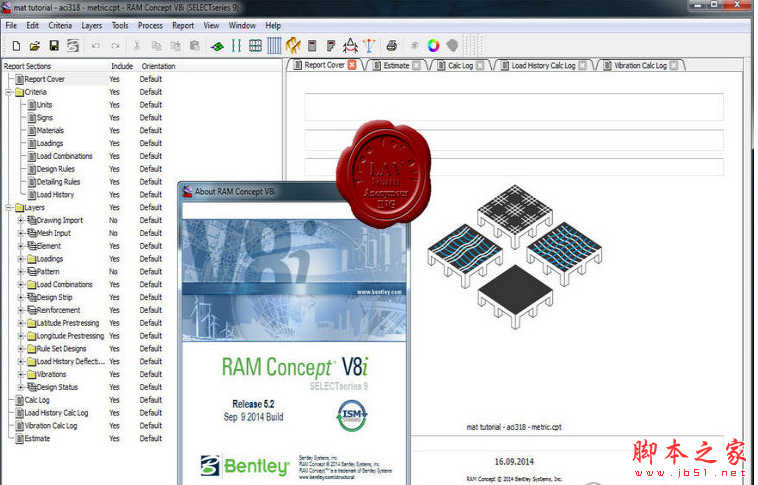The width and height of the screenshot is (758, 485).
Task: Click the Print icon in toolbar
Action: pos(392,45)
